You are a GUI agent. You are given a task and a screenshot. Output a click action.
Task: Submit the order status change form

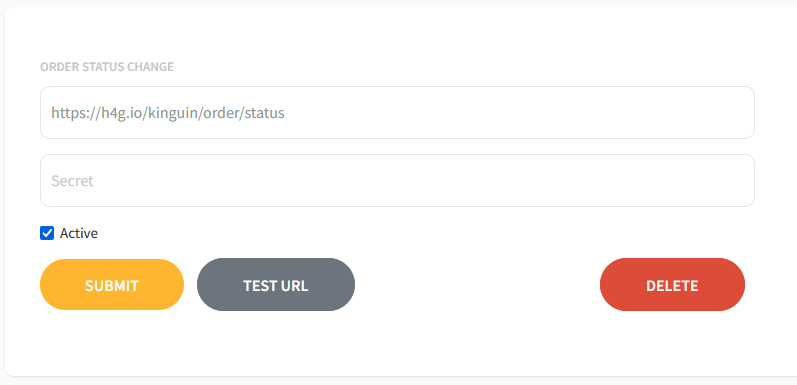(x=112, y=285)
